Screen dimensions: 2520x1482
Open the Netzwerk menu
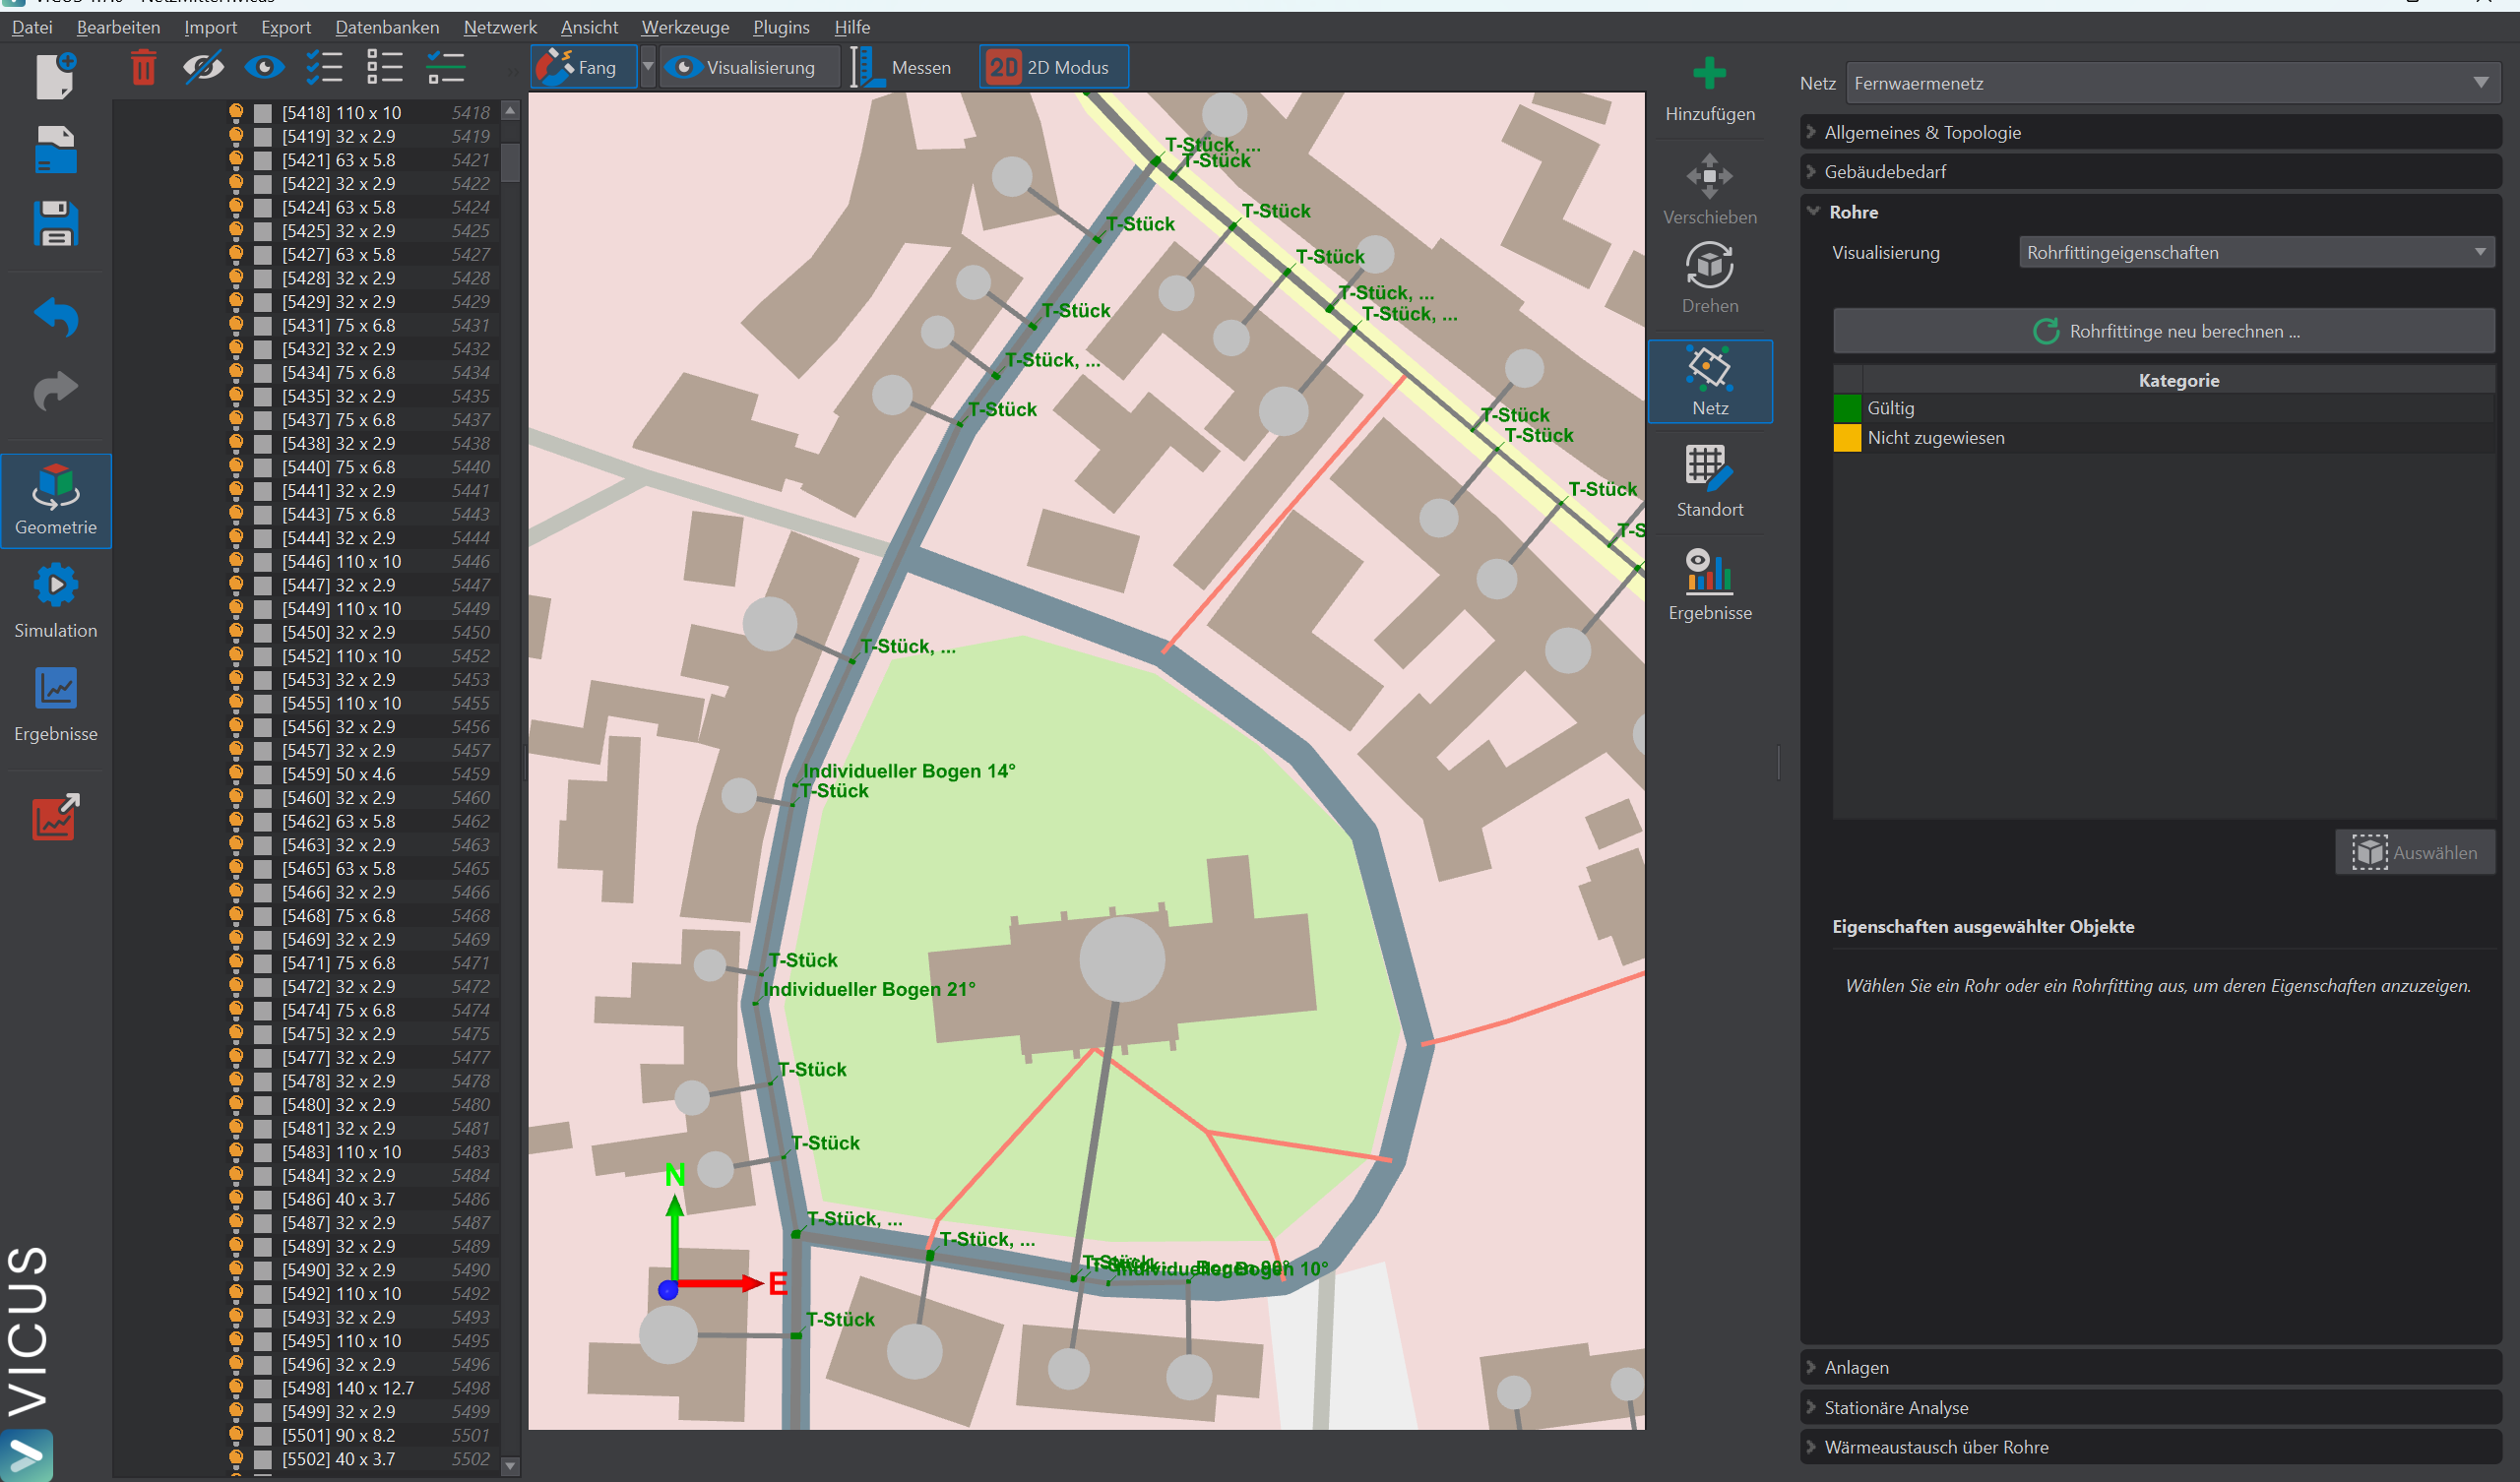[499, 27]
